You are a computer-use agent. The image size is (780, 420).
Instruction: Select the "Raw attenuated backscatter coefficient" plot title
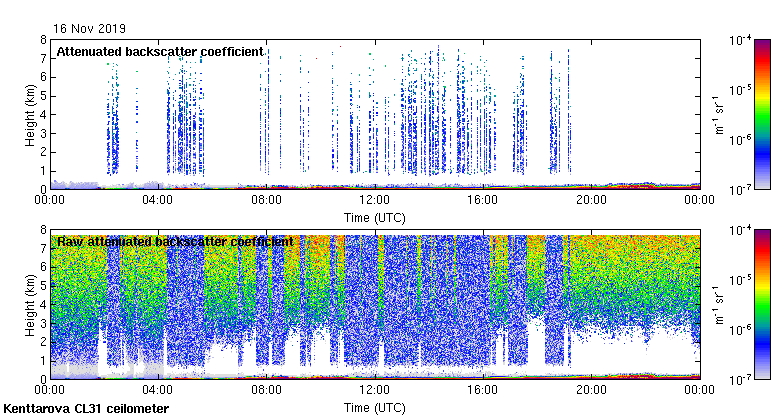[174, 241]
